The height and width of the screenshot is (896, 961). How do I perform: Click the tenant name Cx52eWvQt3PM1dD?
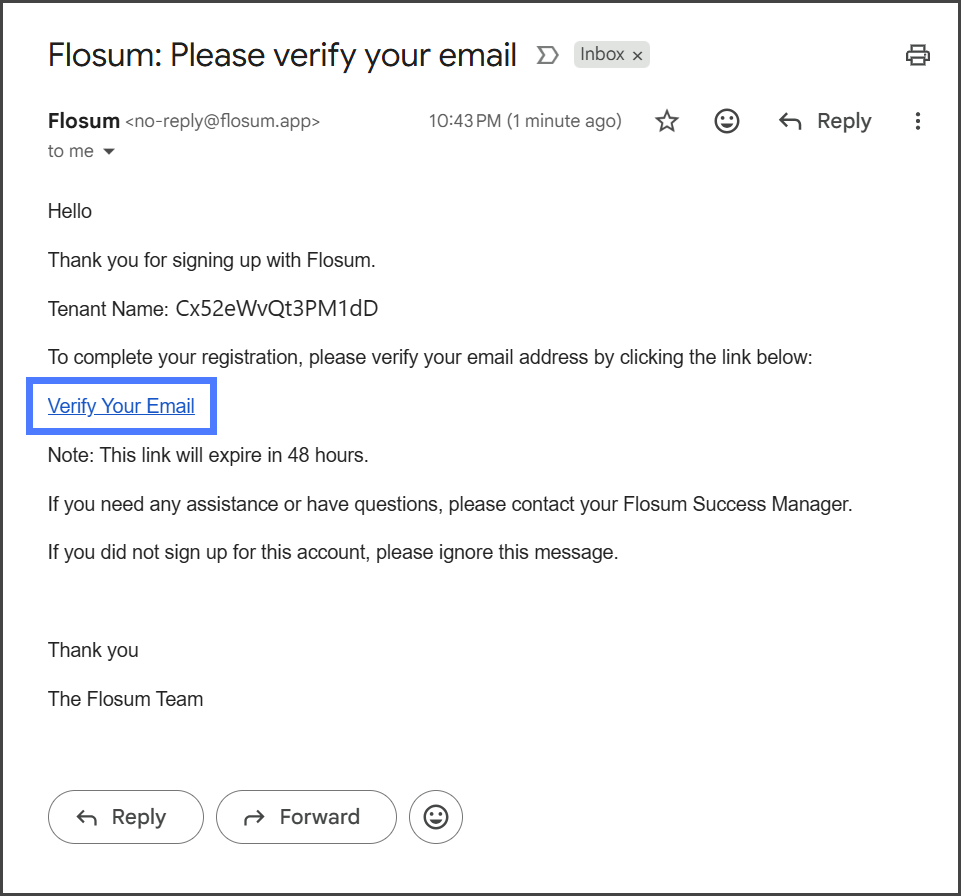tap(277, 309)
